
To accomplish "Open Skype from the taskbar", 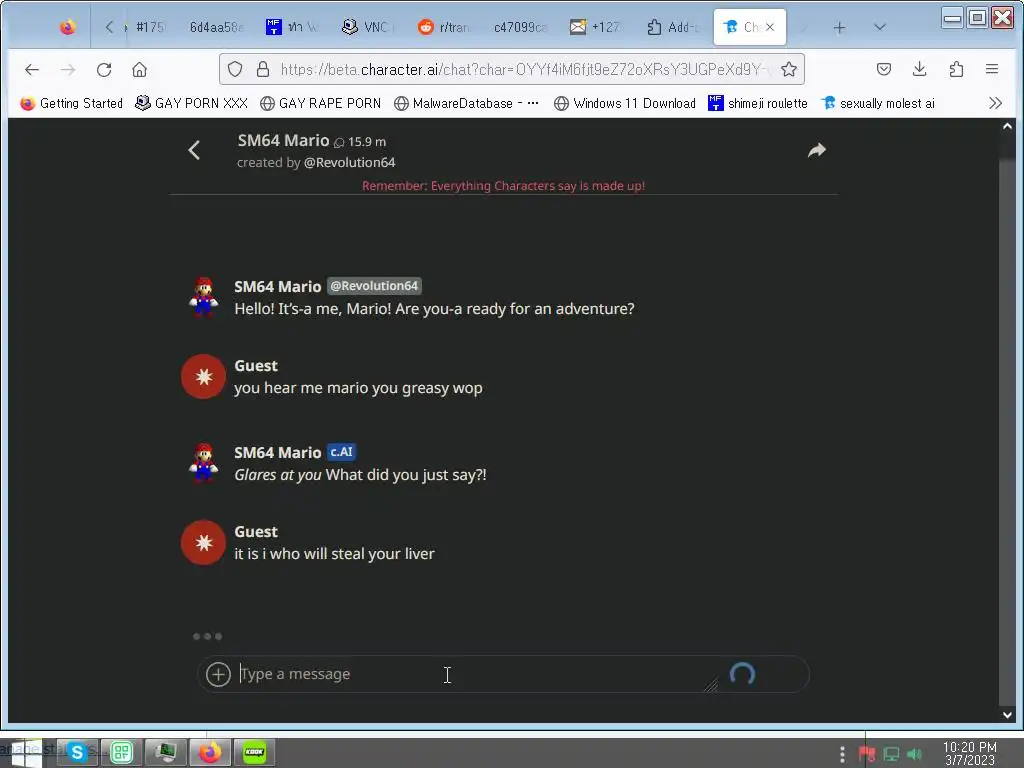I will (78, 753).
